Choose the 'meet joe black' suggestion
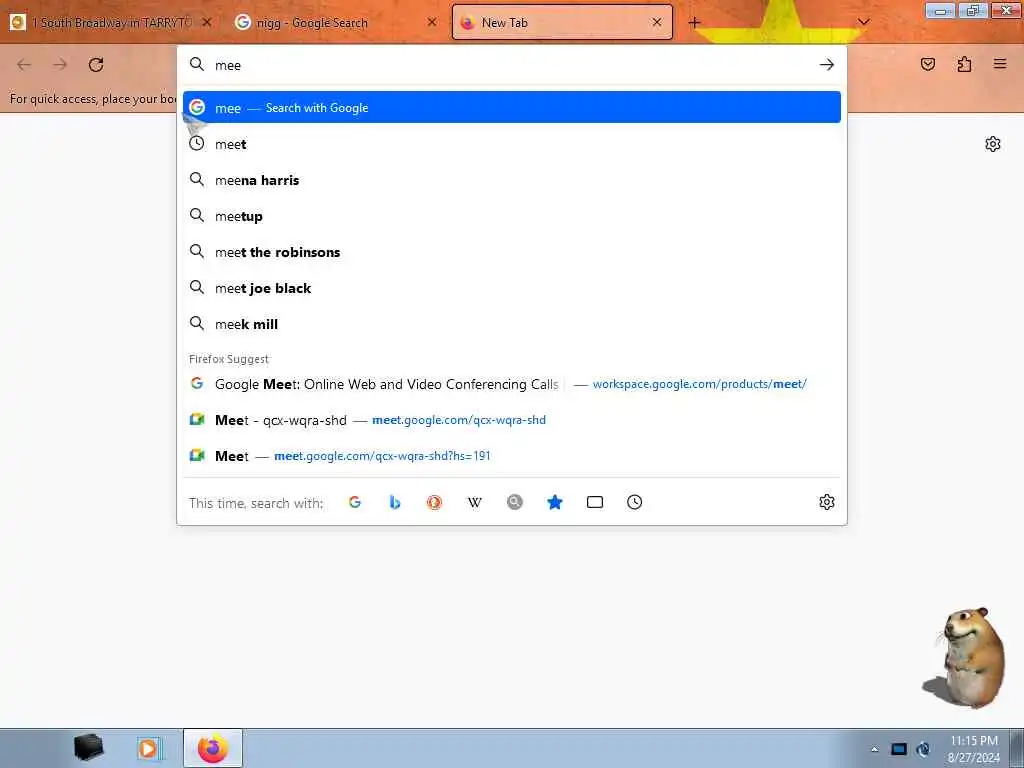The width and height of the screenshot is (1024, 768). (x=512, y=288)
